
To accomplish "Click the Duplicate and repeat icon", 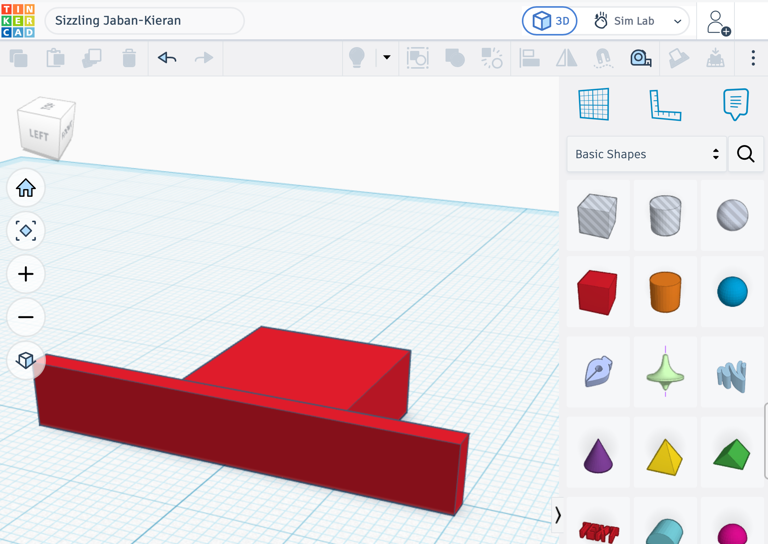I will 92,58.
